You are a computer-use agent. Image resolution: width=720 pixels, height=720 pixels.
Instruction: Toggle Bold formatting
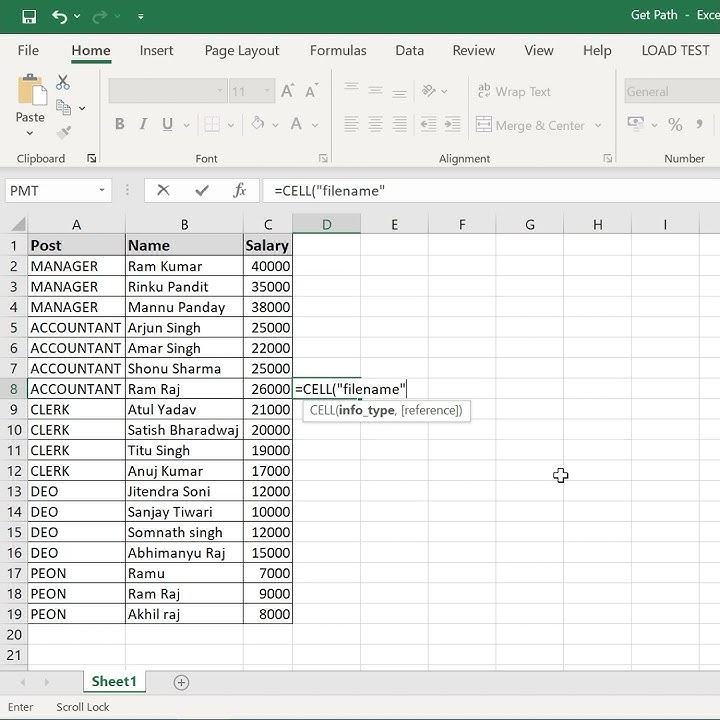[x=120, y=124]
